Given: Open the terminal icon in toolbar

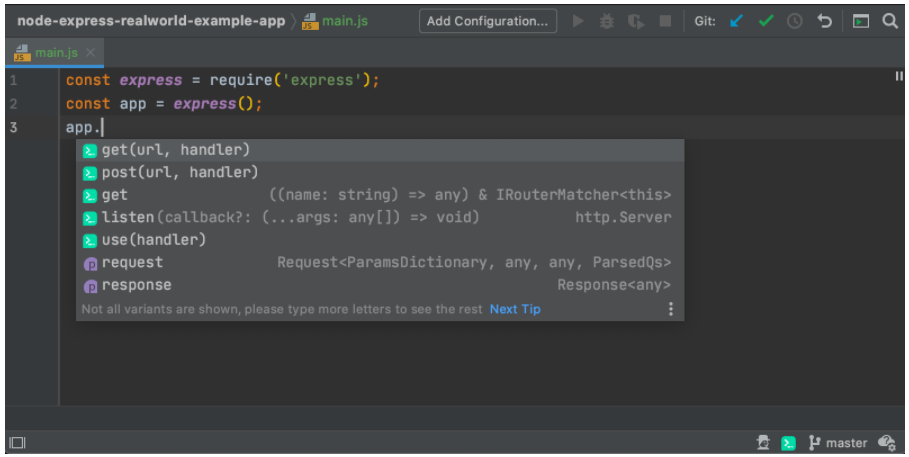Looking at the screenshot, I should coord(860,21).
